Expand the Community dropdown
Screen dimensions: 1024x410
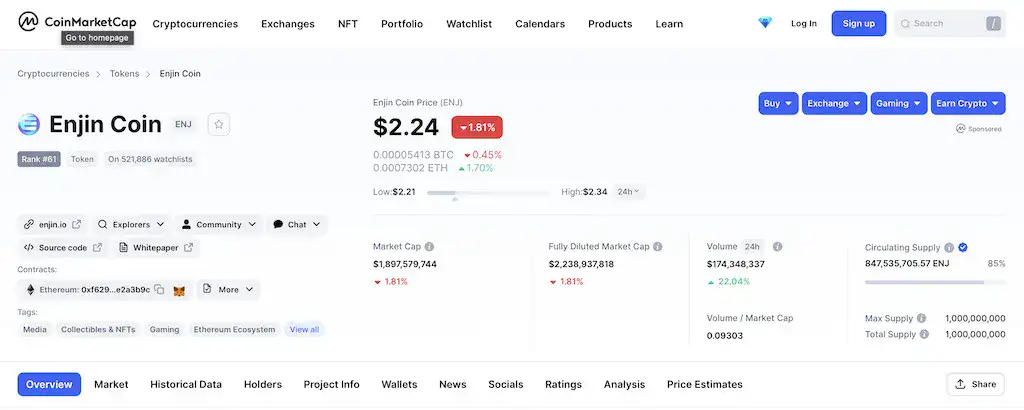pos(219,225)
